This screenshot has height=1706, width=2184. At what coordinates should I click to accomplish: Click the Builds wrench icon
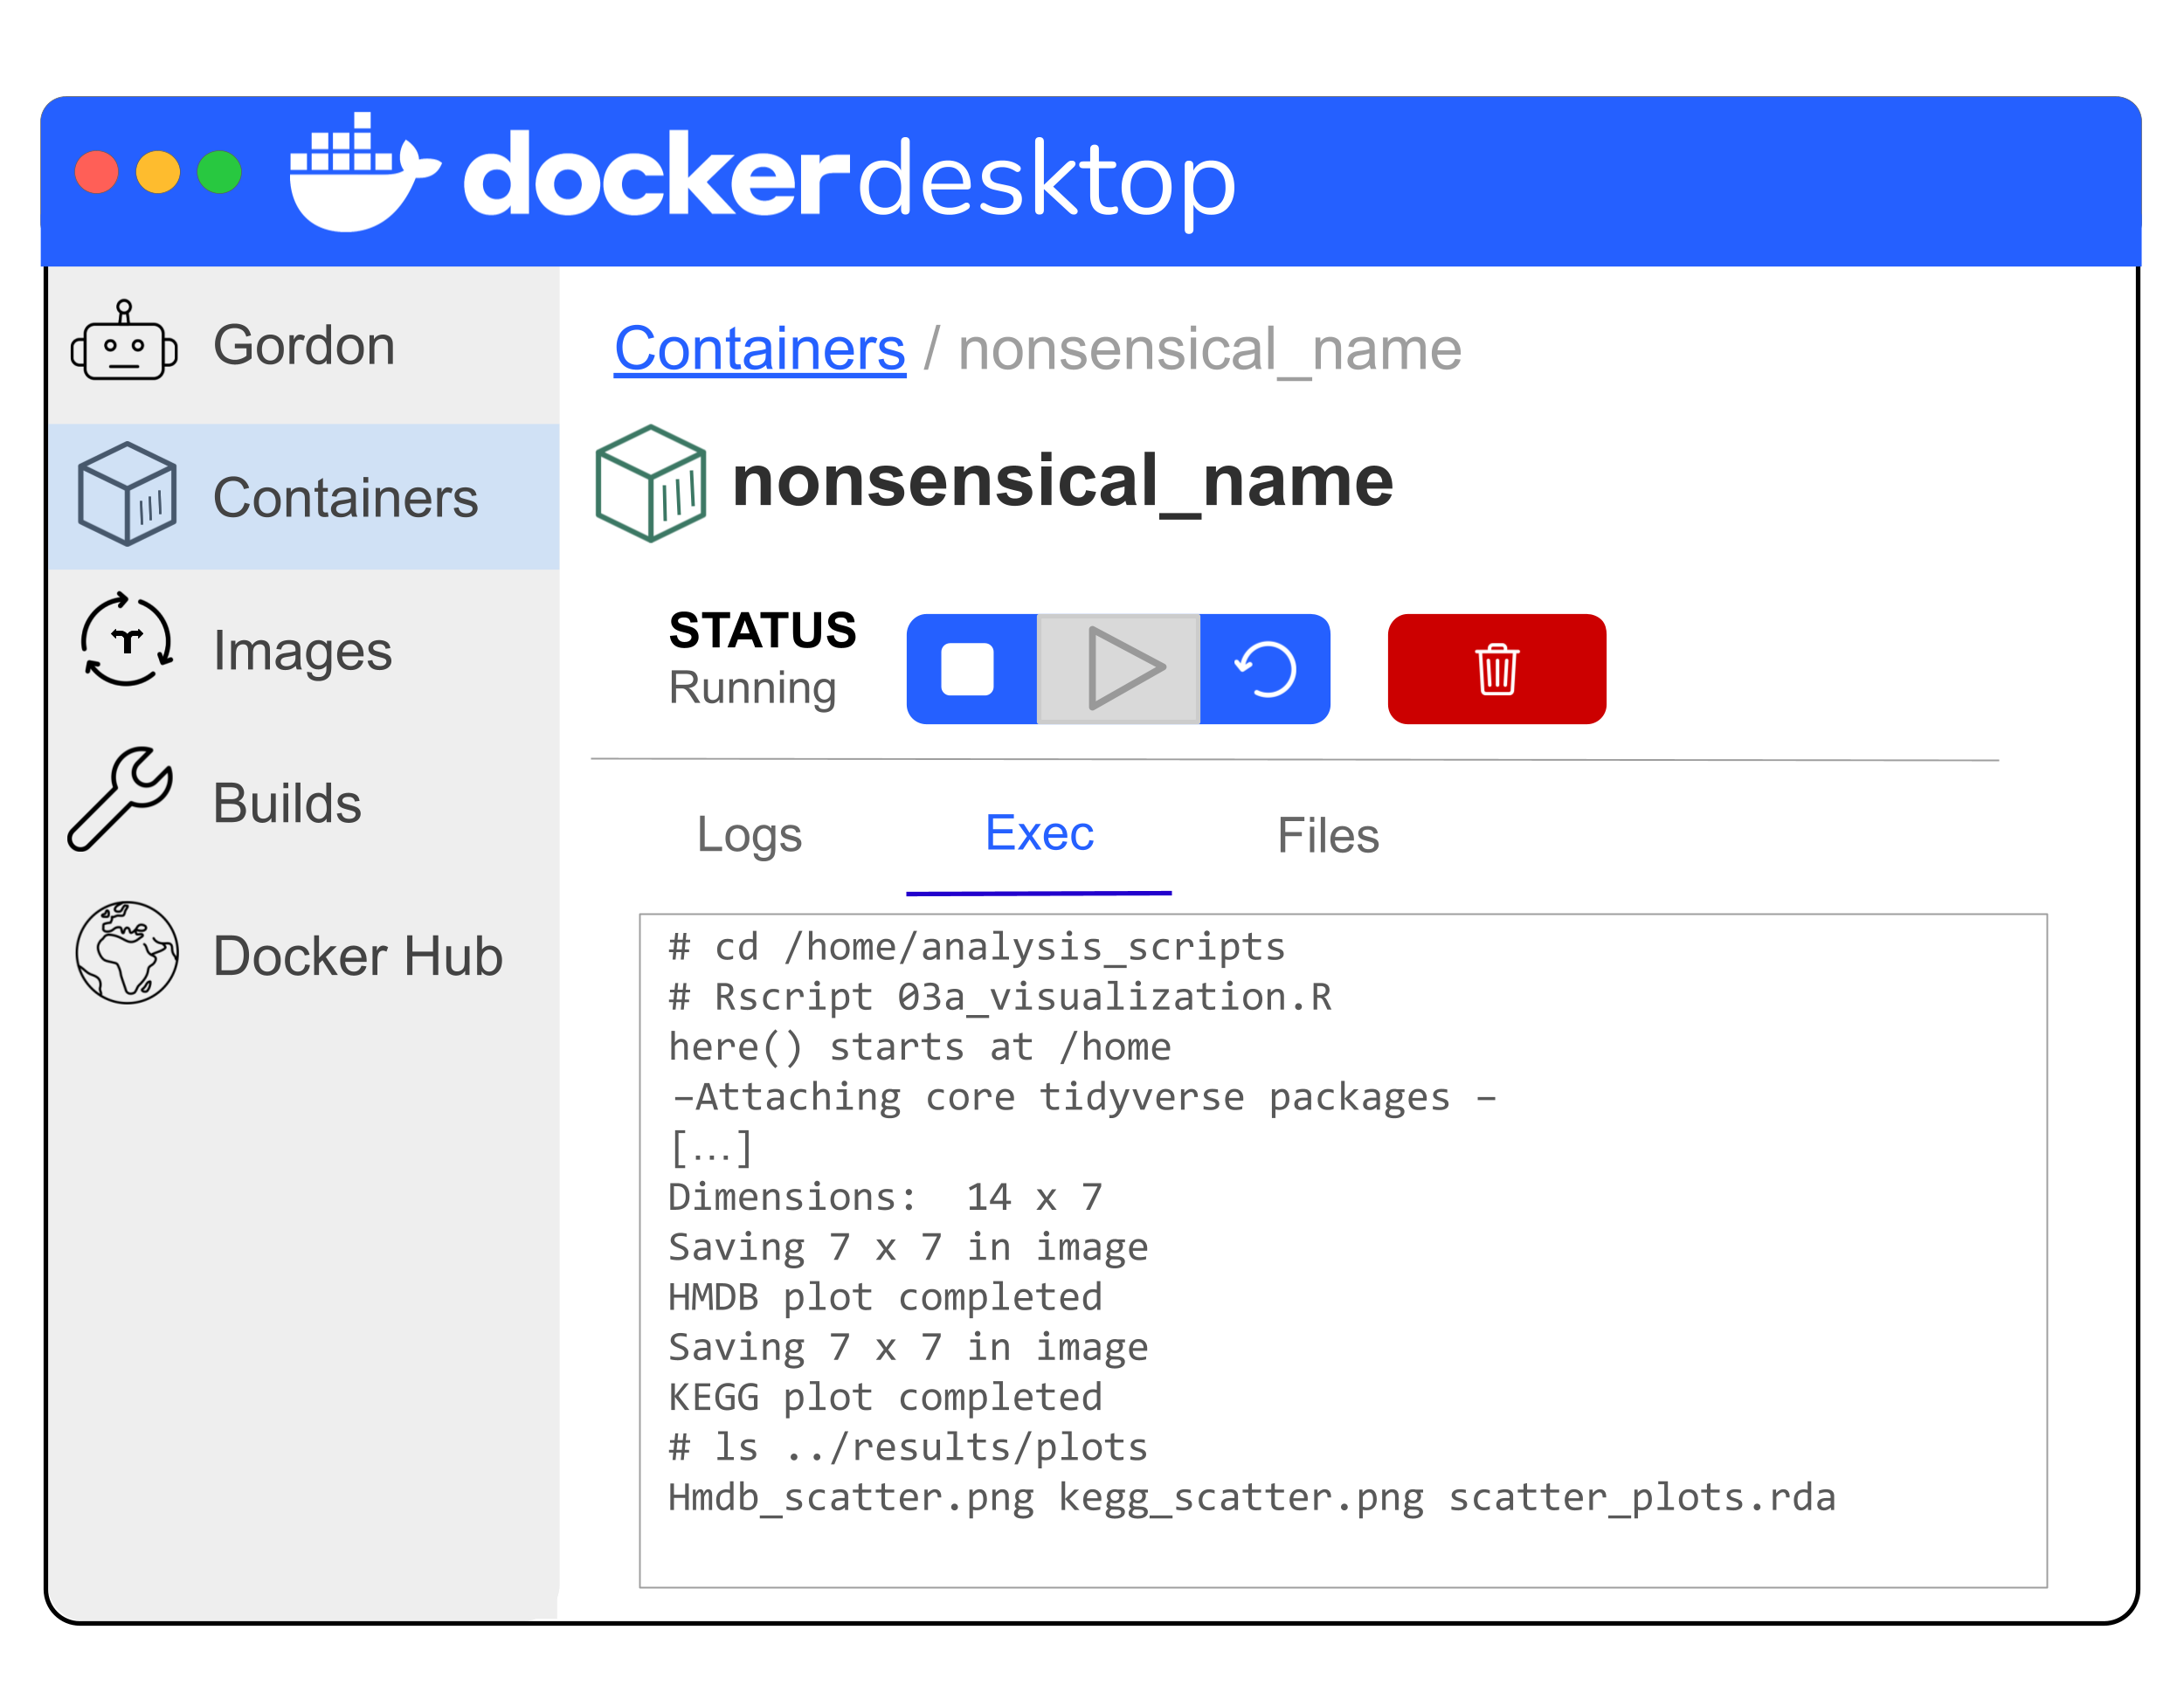point(121,799)
